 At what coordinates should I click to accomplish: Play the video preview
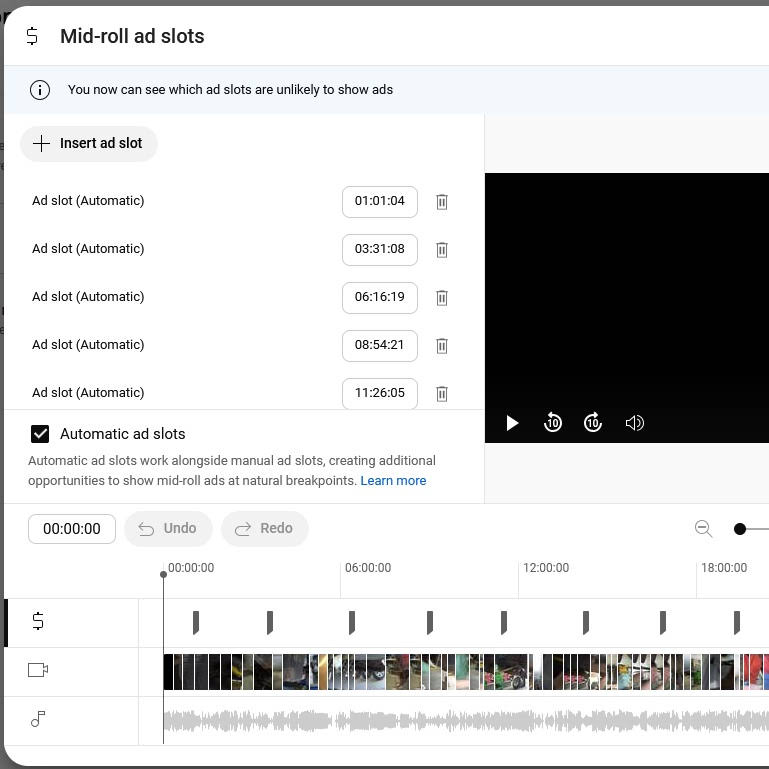512,423
